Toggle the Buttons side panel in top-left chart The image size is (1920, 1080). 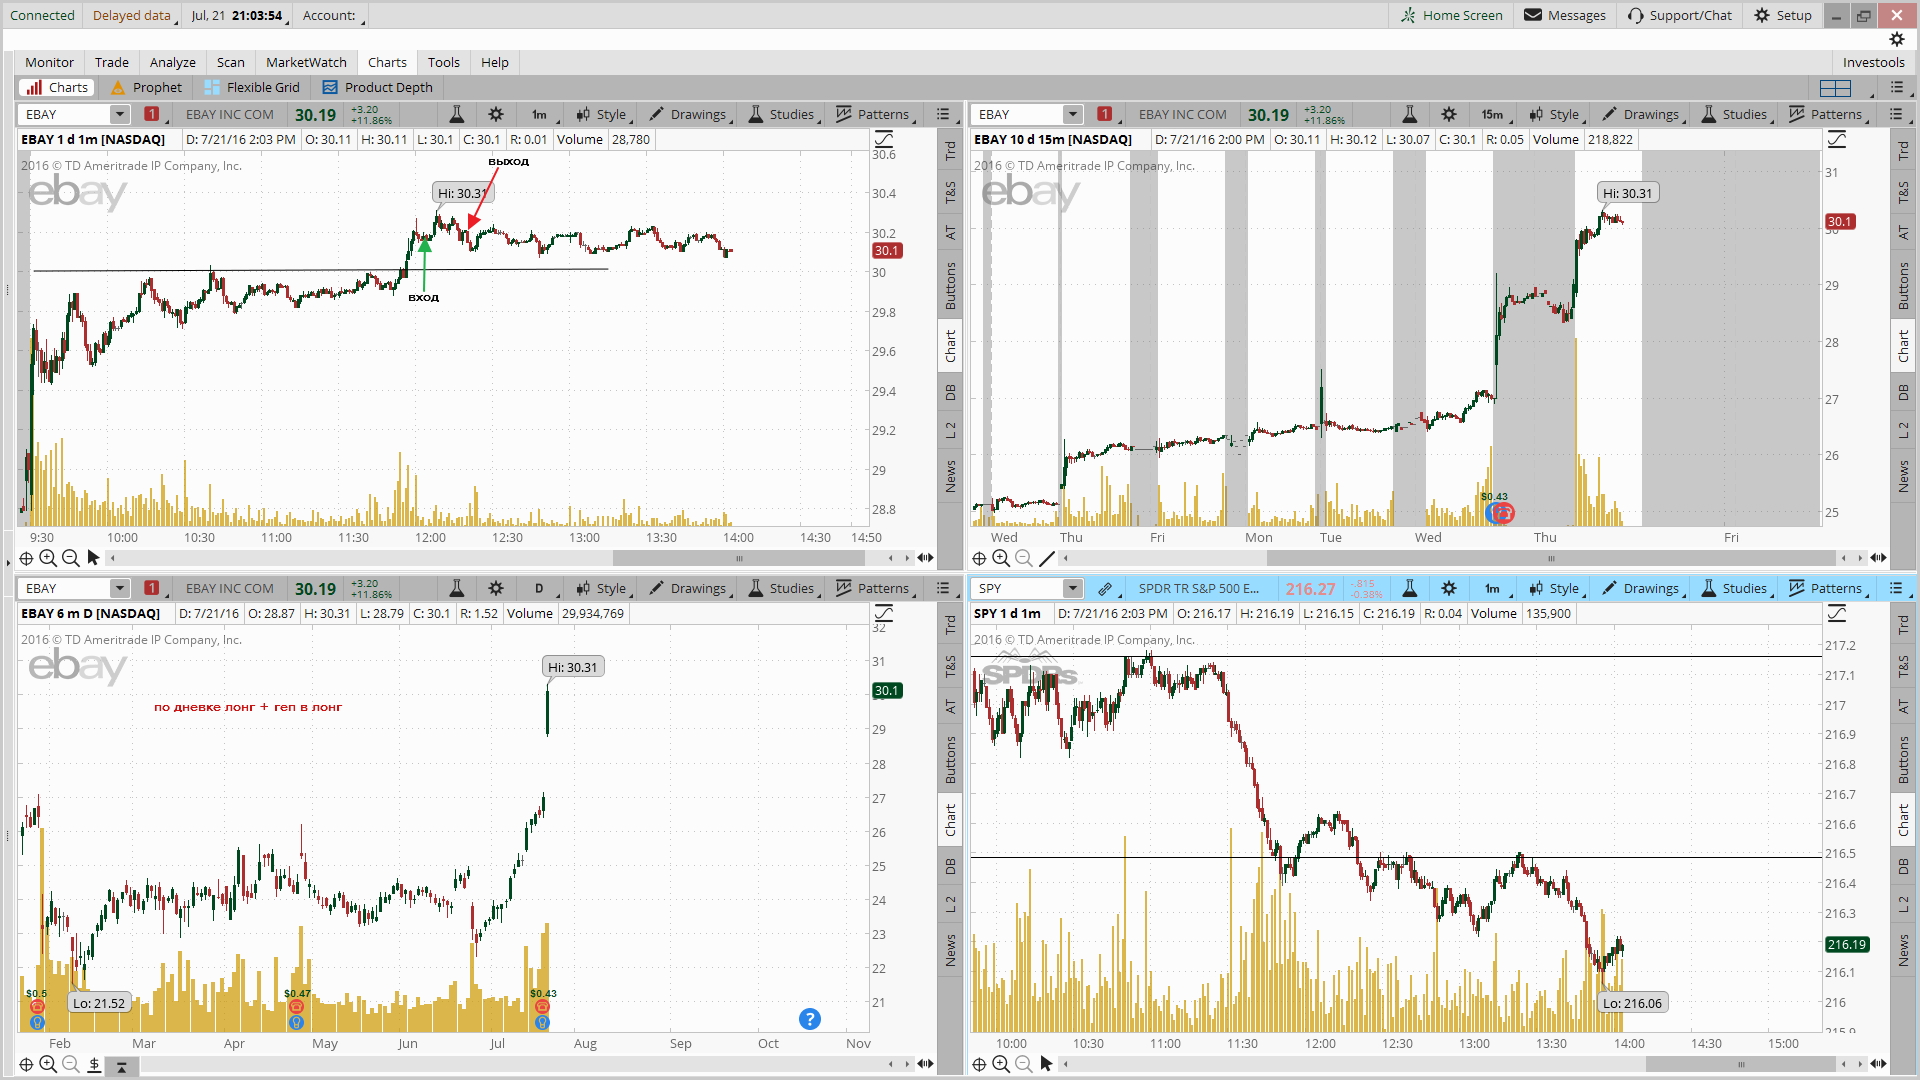point(950,286)
